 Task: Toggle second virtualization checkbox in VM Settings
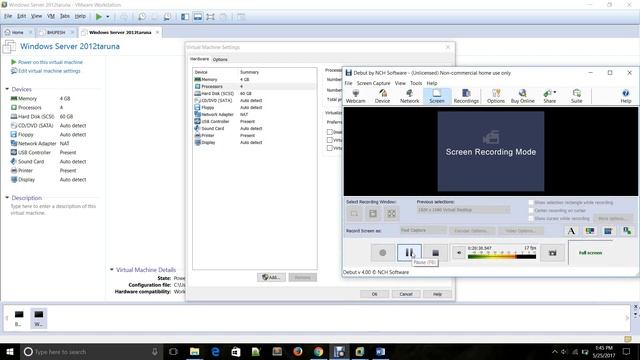[x=330, y=140]
